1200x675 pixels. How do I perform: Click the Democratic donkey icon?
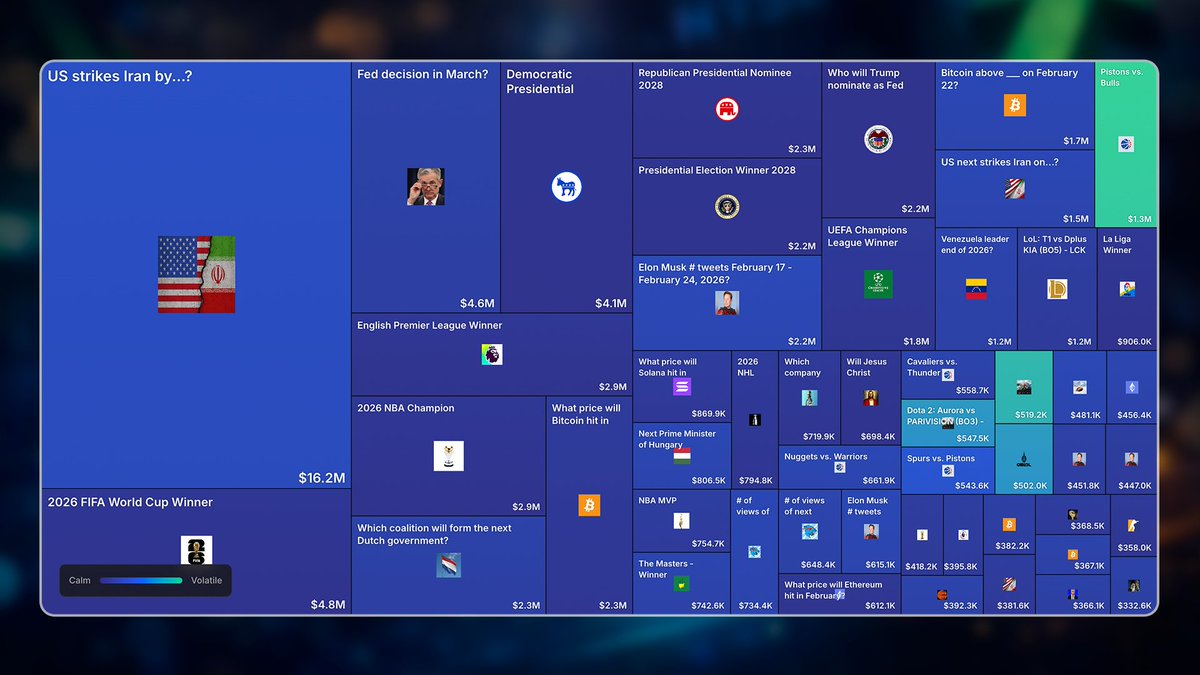point(566,187)
